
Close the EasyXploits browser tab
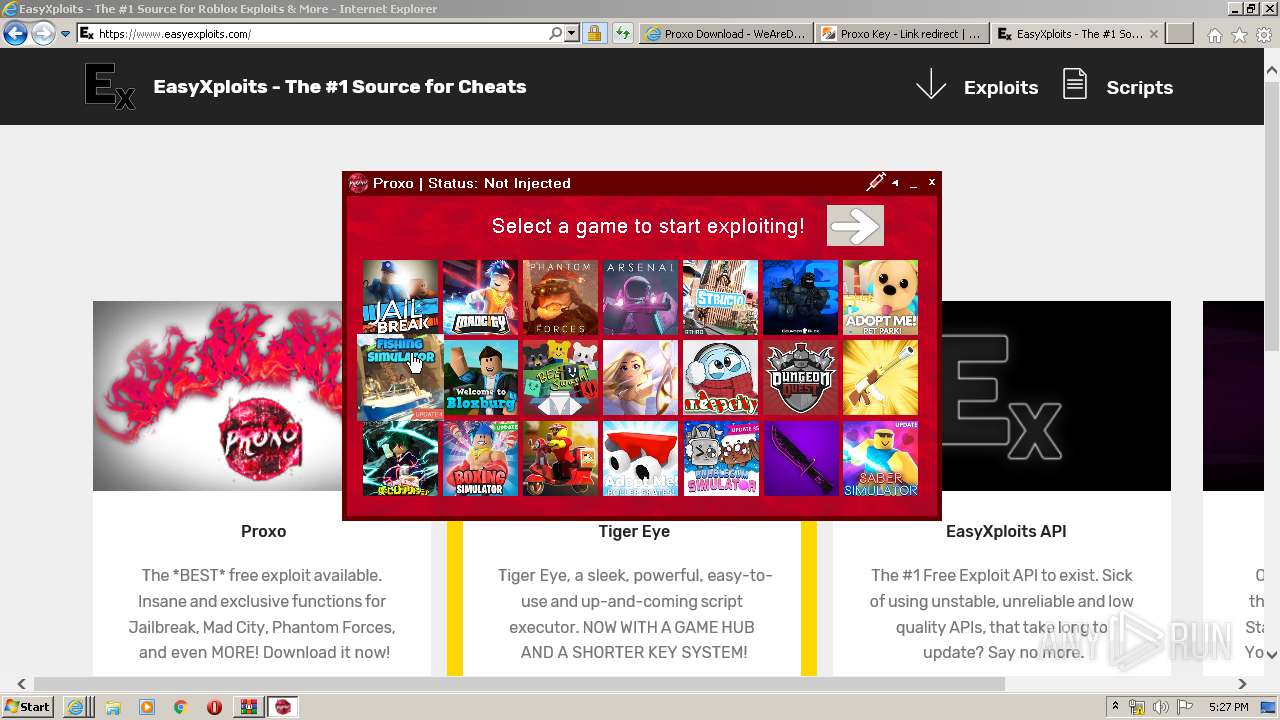(x=1154, y=33)
